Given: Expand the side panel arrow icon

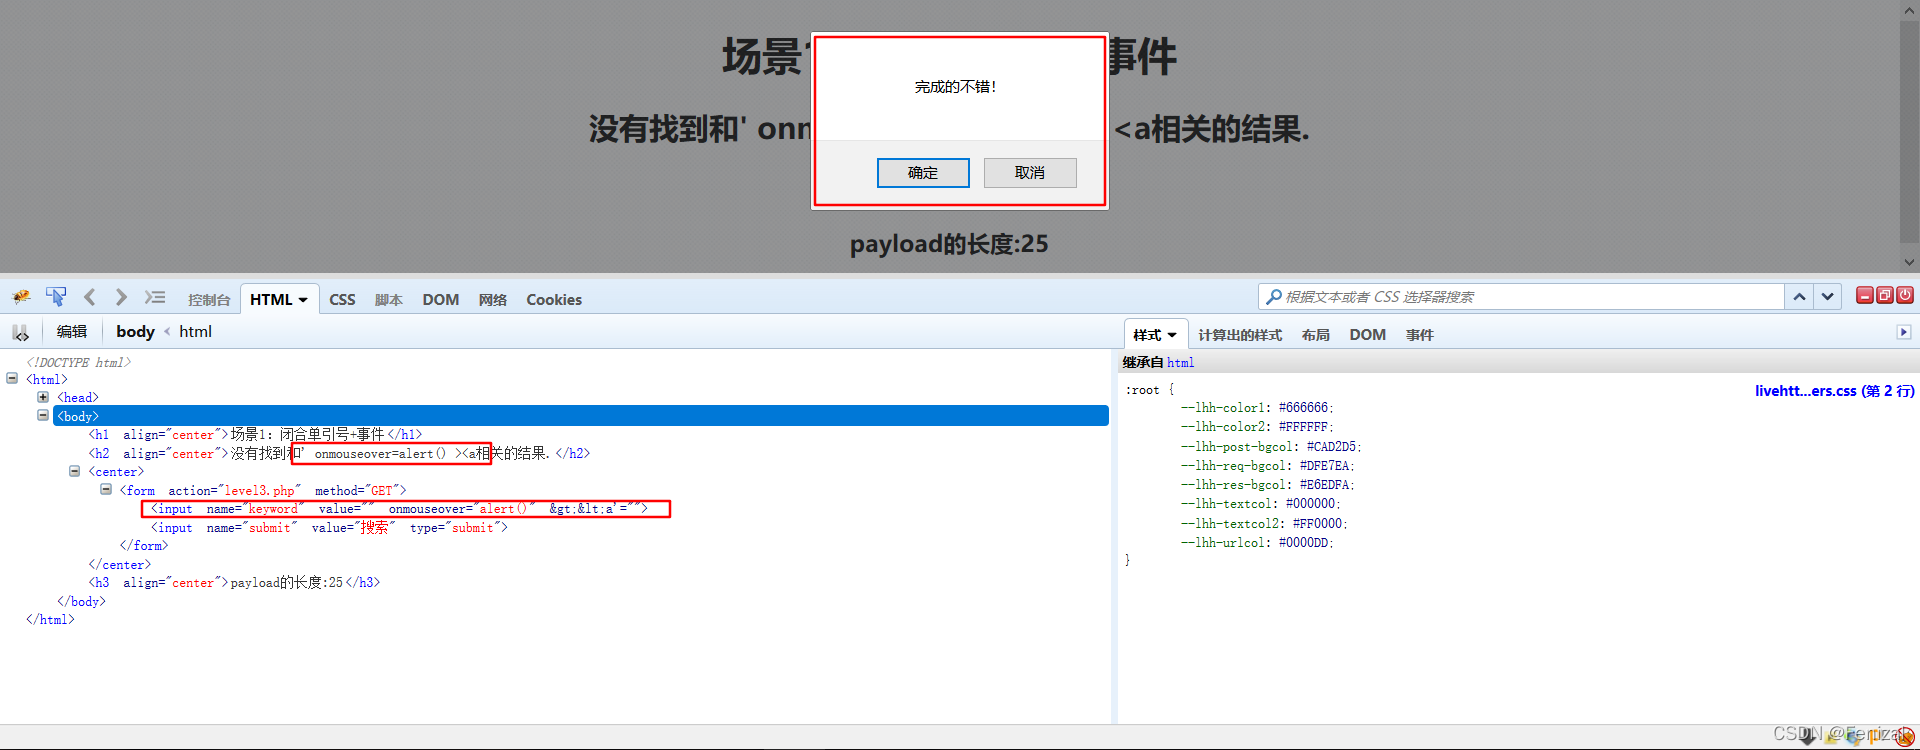Looking at the screenshot, I should point(1904,332).
